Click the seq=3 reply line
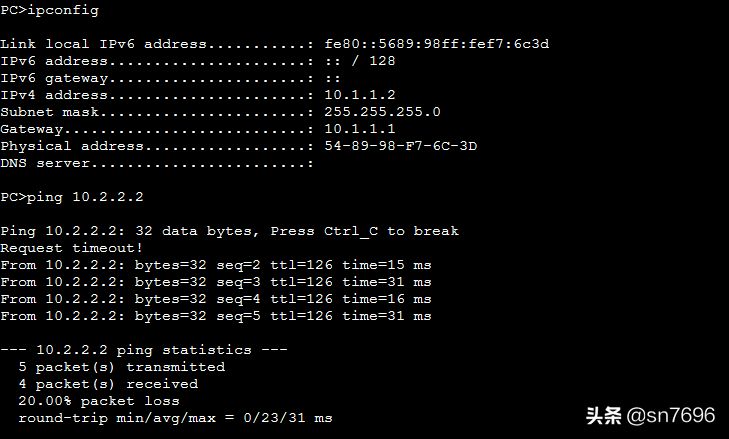Image resolution: width=729 pixels, height=439 pixels. pos(216,282)
